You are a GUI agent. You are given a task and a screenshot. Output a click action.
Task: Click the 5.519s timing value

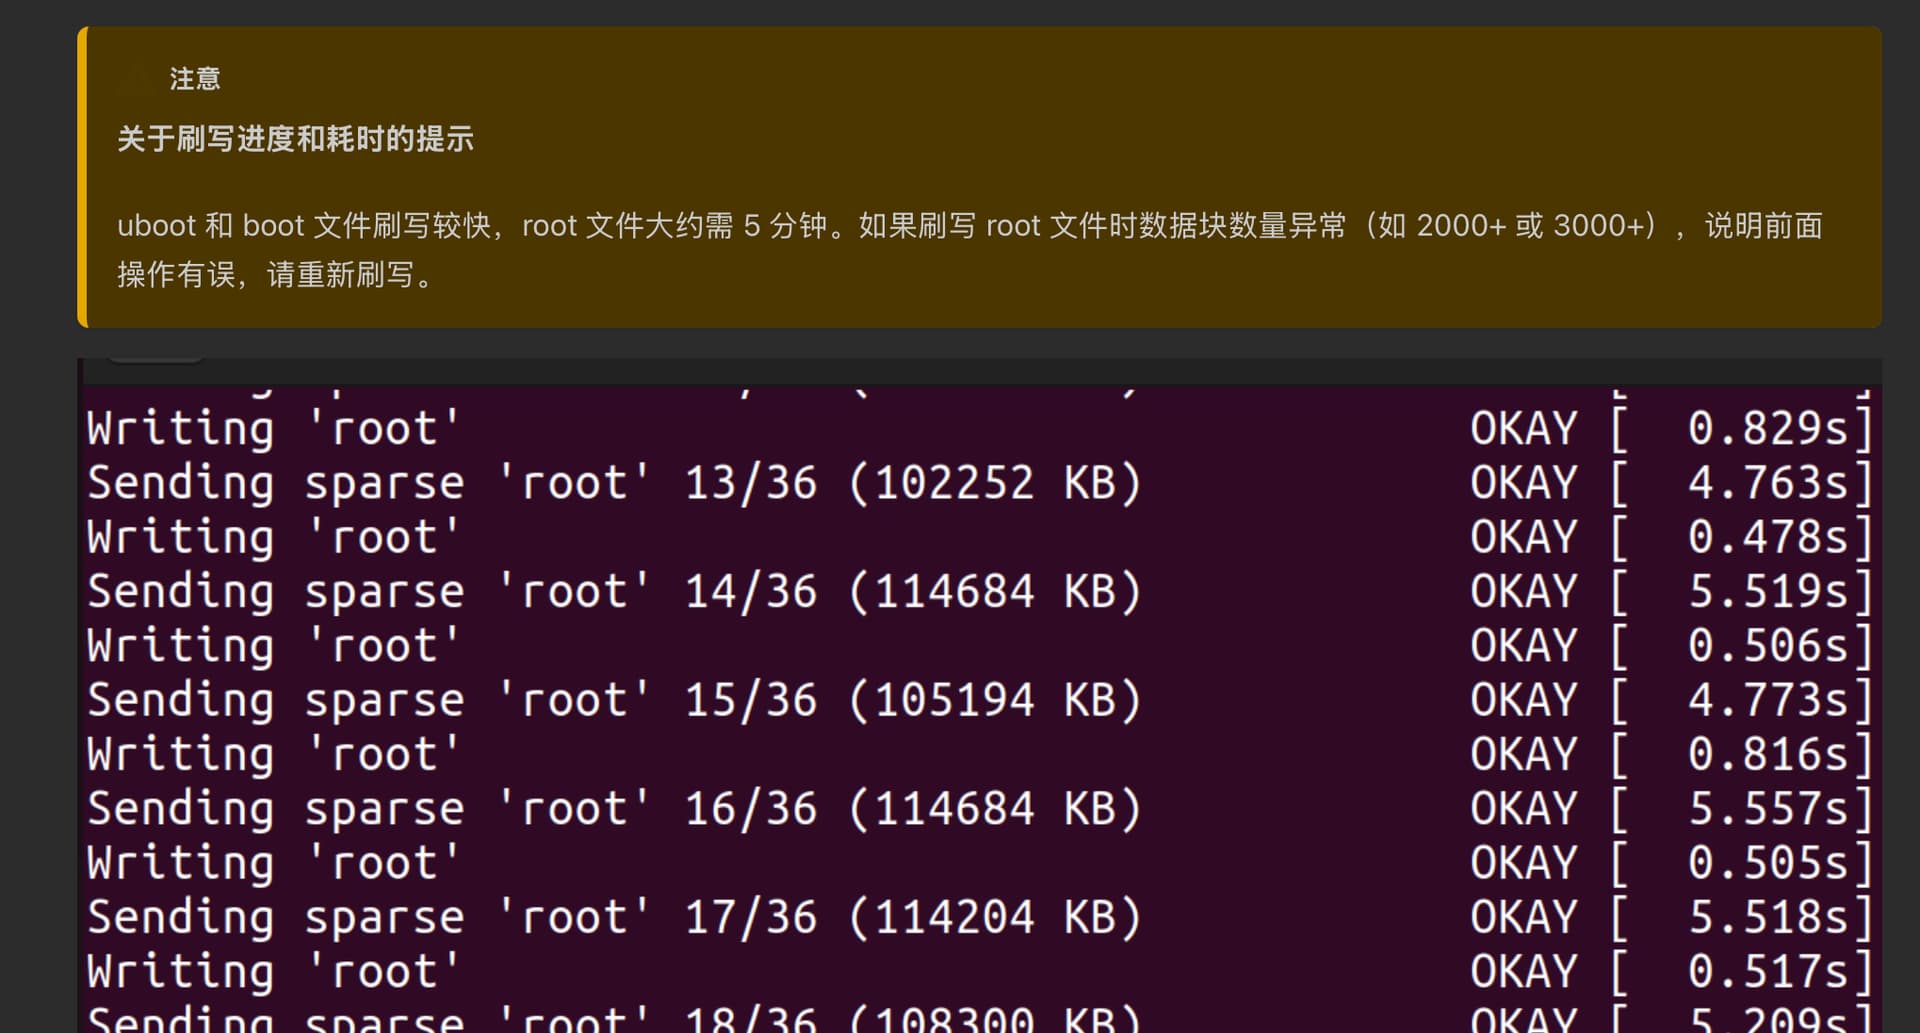pos(1767,592)
